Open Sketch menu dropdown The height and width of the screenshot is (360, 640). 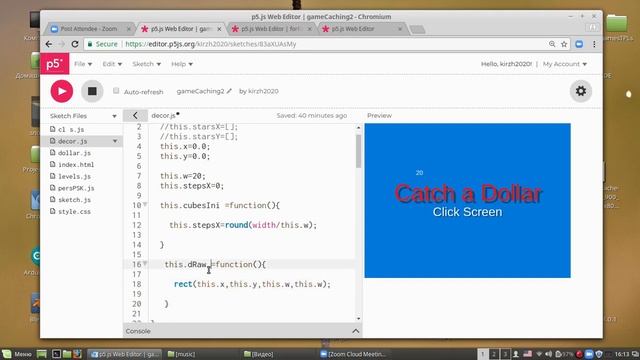point(147,64)
